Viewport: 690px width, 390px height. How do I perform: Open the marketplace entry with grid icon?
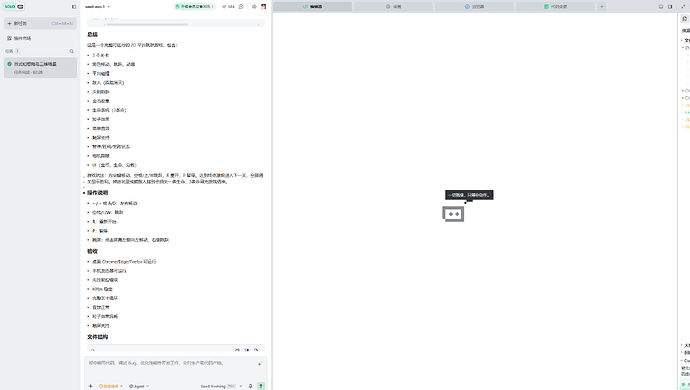(19, 38)
